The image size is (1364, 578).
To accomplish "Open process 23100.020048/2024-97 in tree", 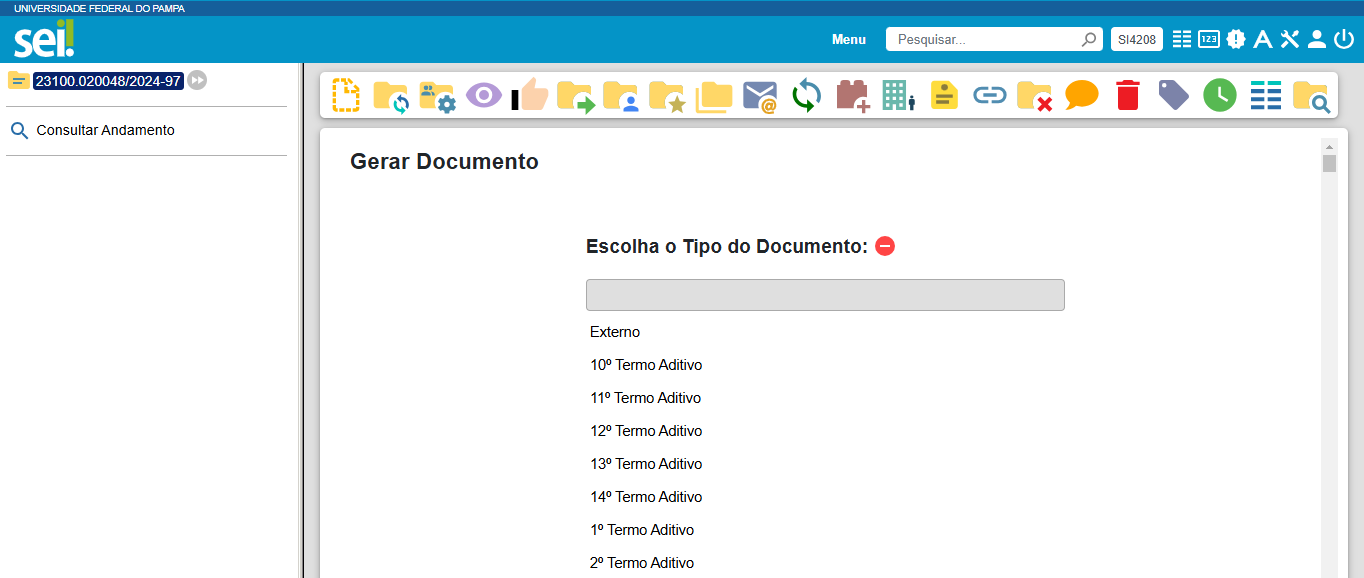I will click(x=107, y=81).
